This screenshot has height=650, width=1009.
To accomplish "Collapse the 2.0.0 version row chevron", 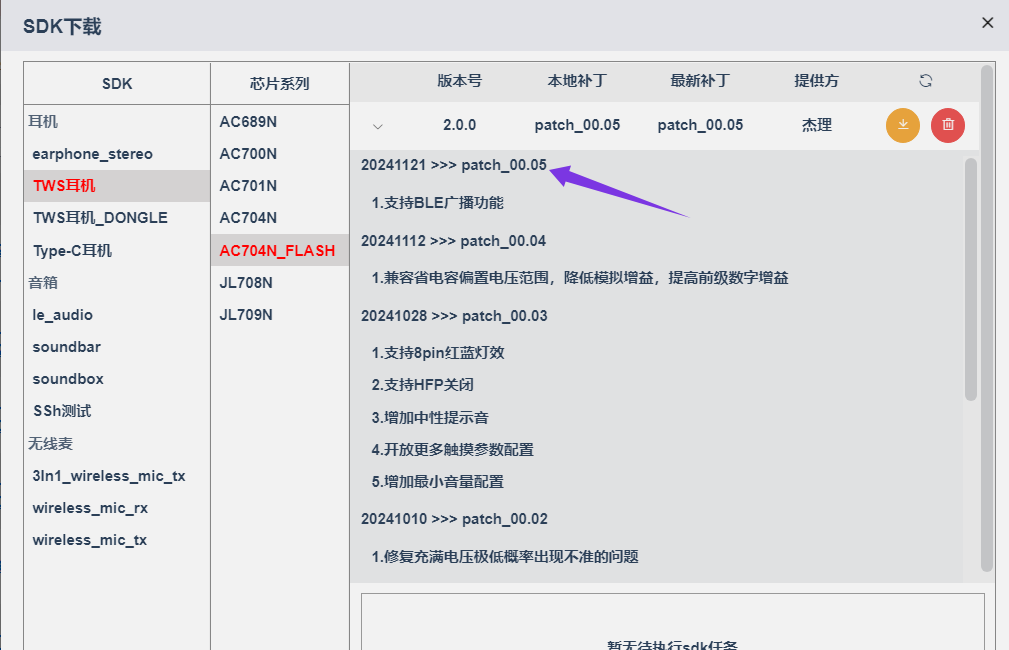I will pos(378,126).
